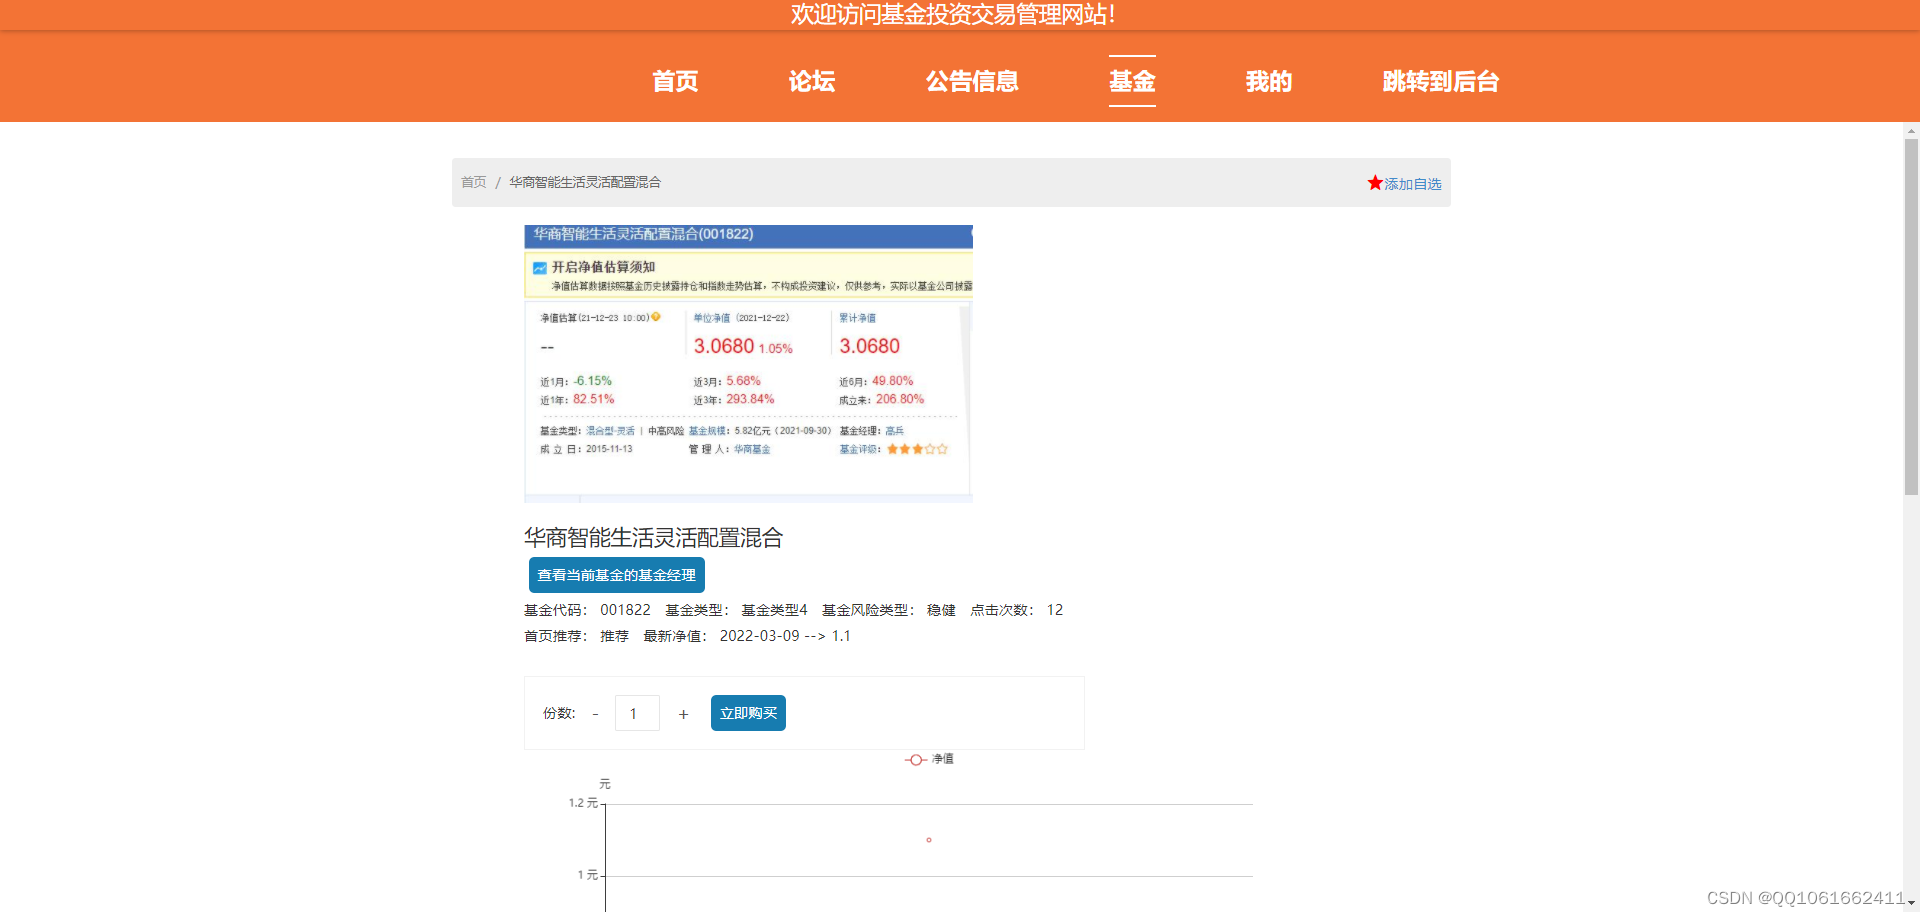Increase share count with plus button
This screenshot has width=1920, height=916.
coord(683,714)
